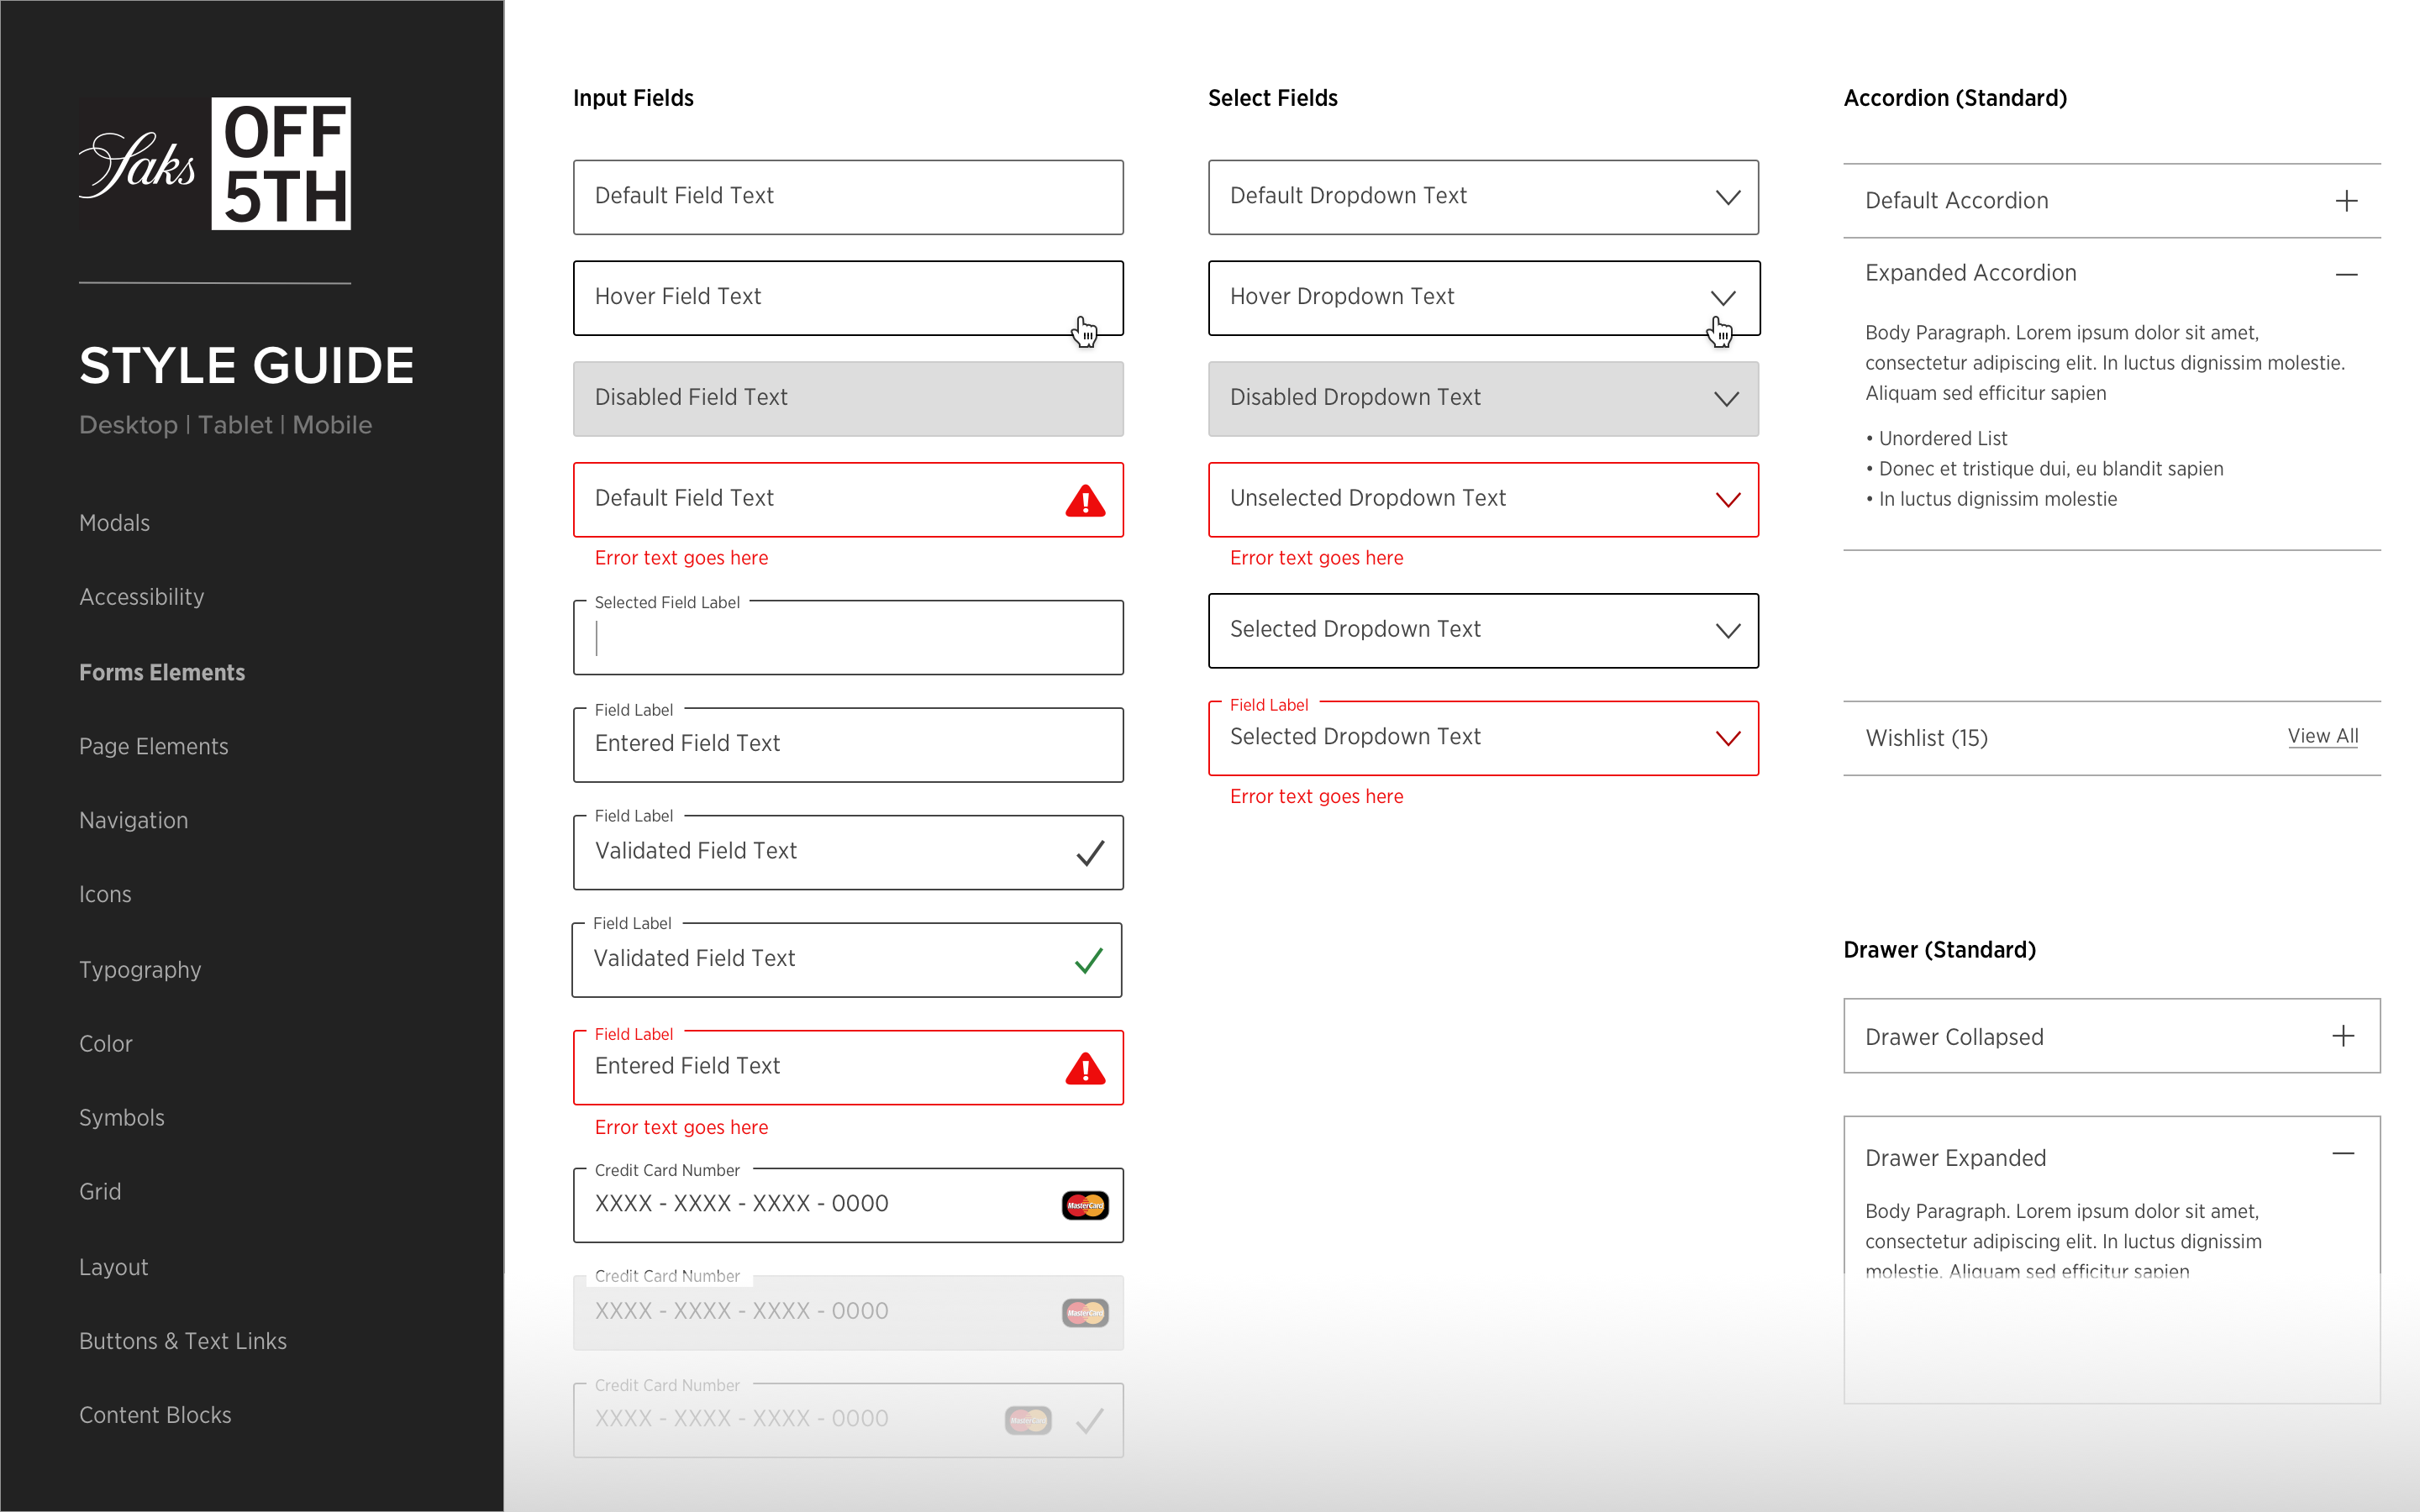Go to Accessibility section
The image size is (2420, 1512).
tap(142, 597)
